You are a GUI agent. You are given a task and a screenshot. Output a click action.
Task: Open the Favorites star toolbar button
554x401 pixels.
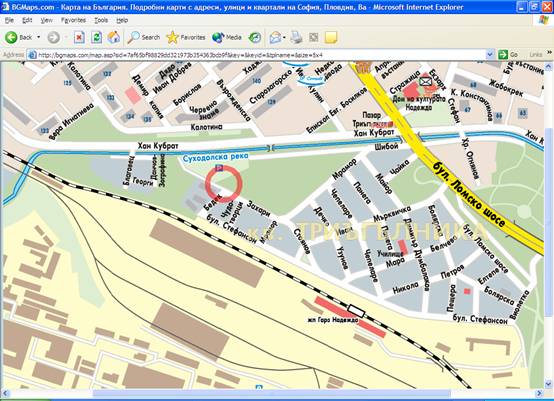[186, 37]
